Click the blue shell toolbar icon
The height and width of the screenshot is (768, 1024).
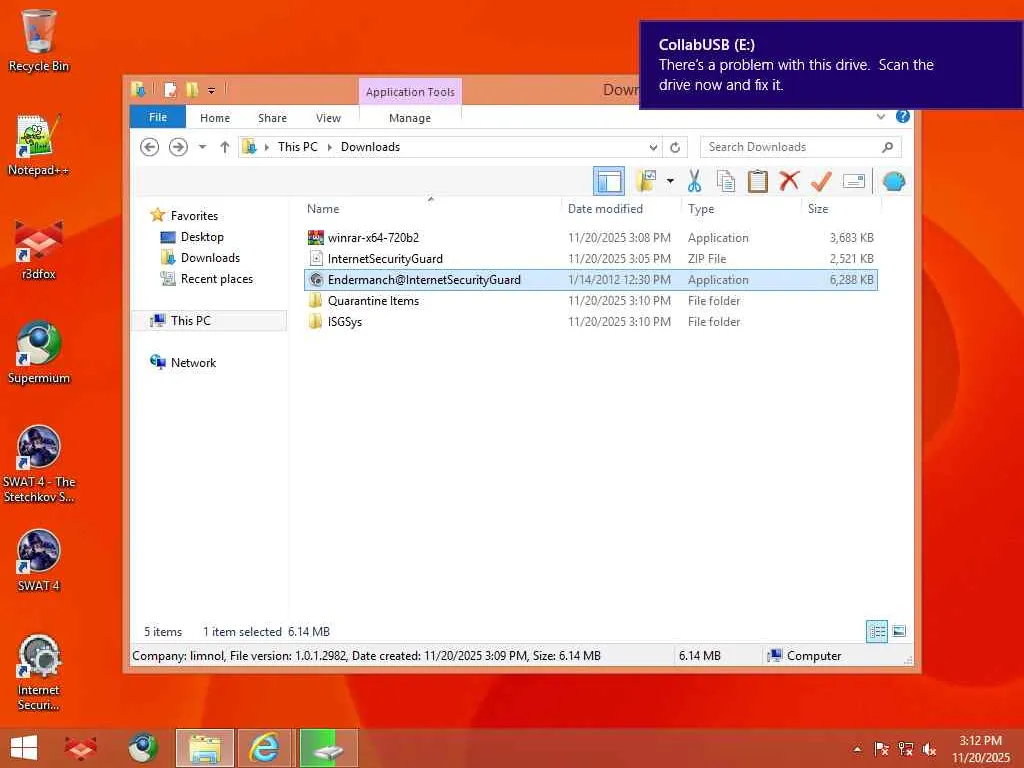(x=893, y=181)
